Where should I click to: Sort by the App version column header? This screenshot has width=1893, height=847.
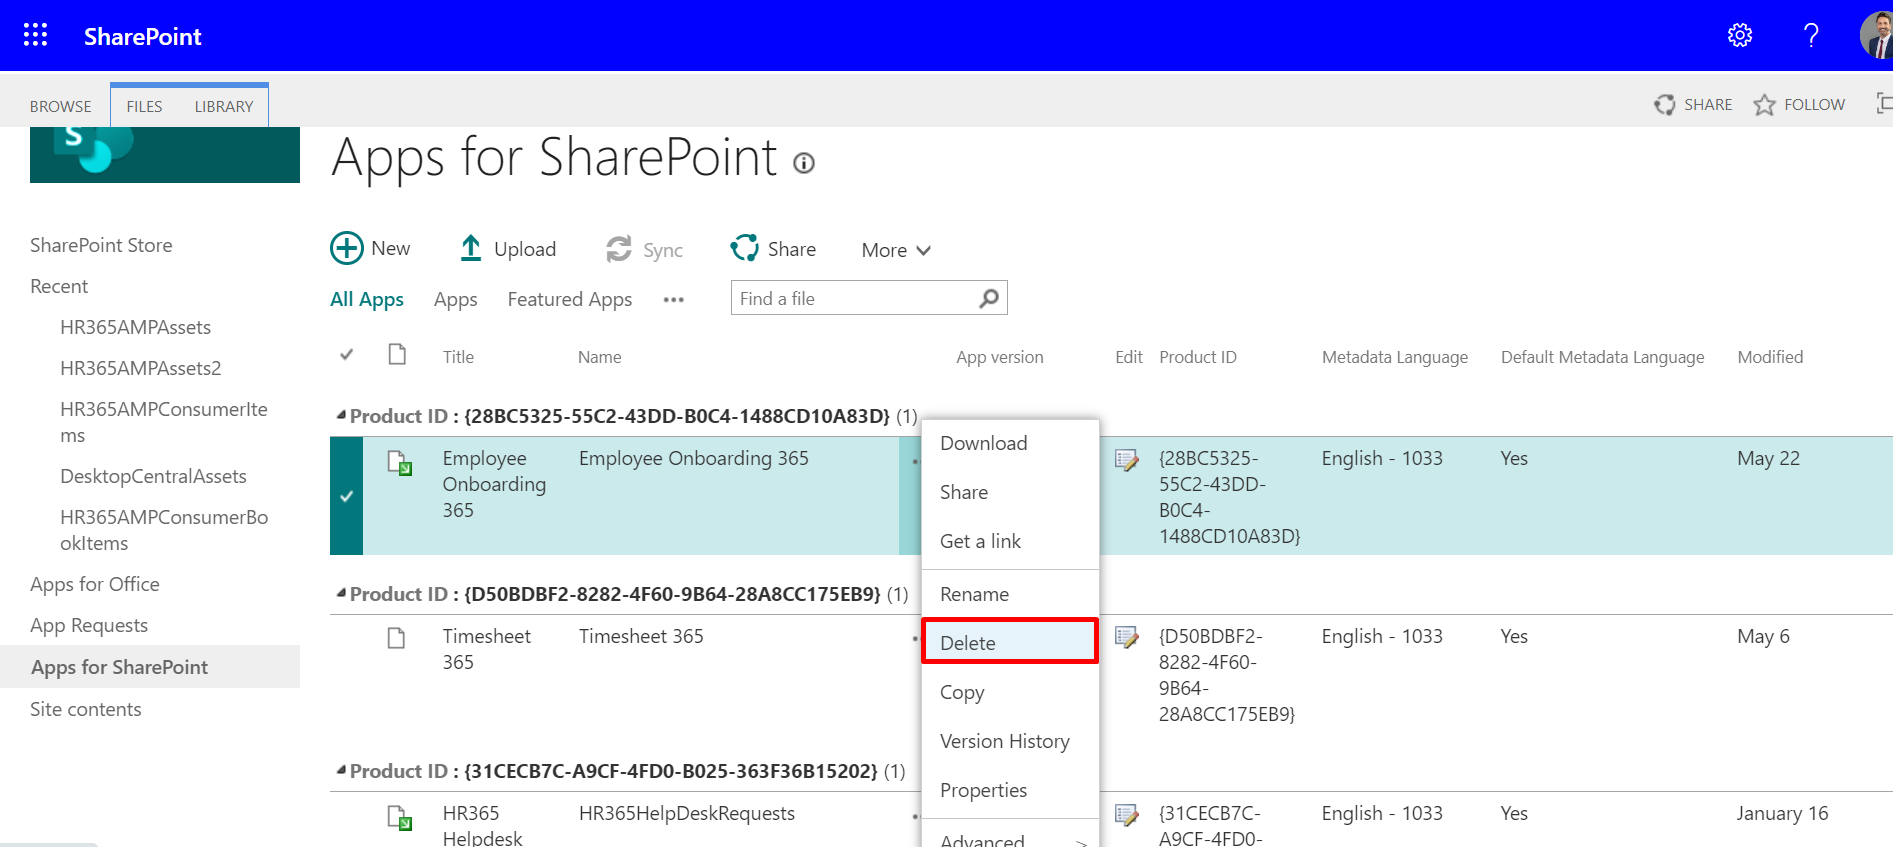tap(999, 357)
